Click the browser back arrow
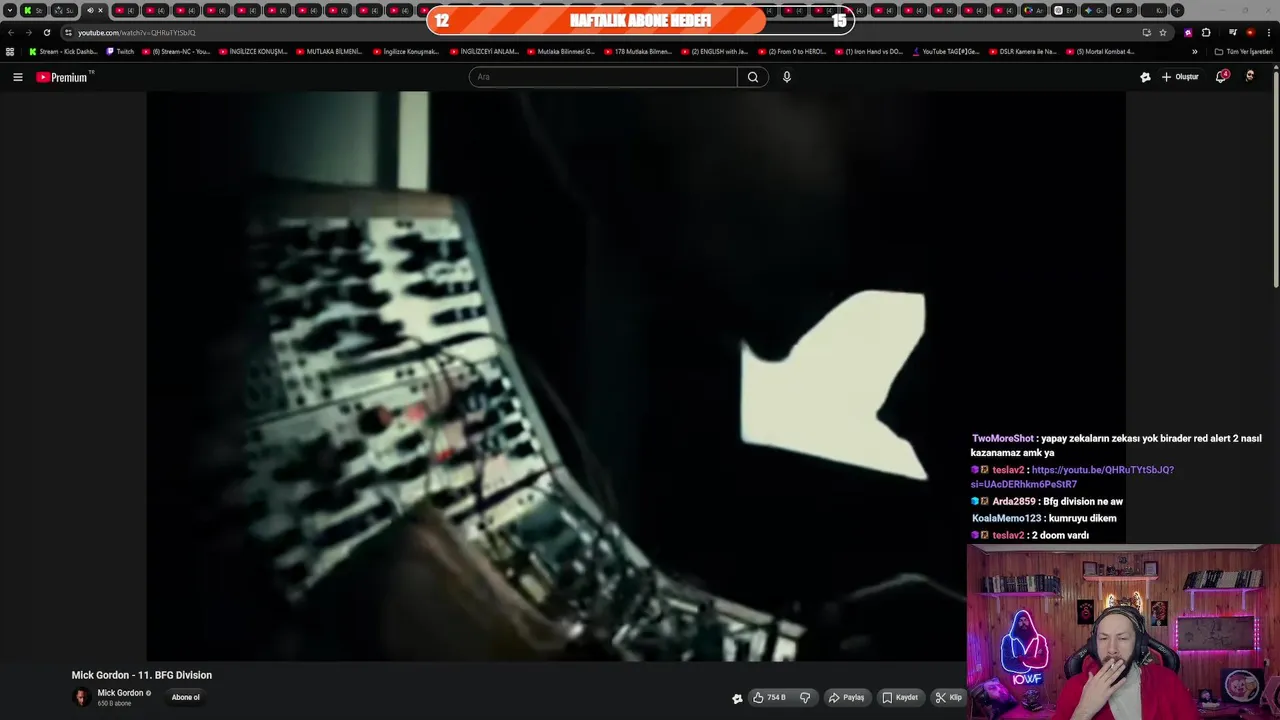 pos(11,32)
